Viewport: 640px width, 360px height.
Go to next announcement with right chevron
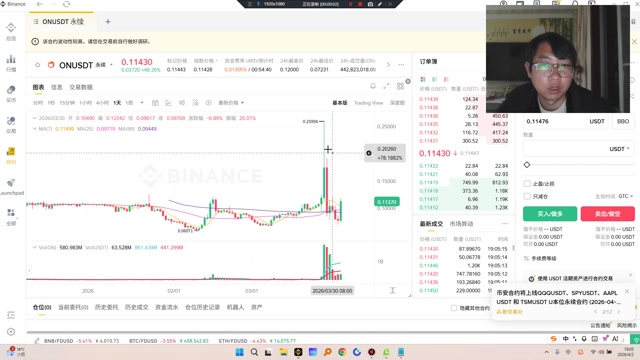pos(619,311)
